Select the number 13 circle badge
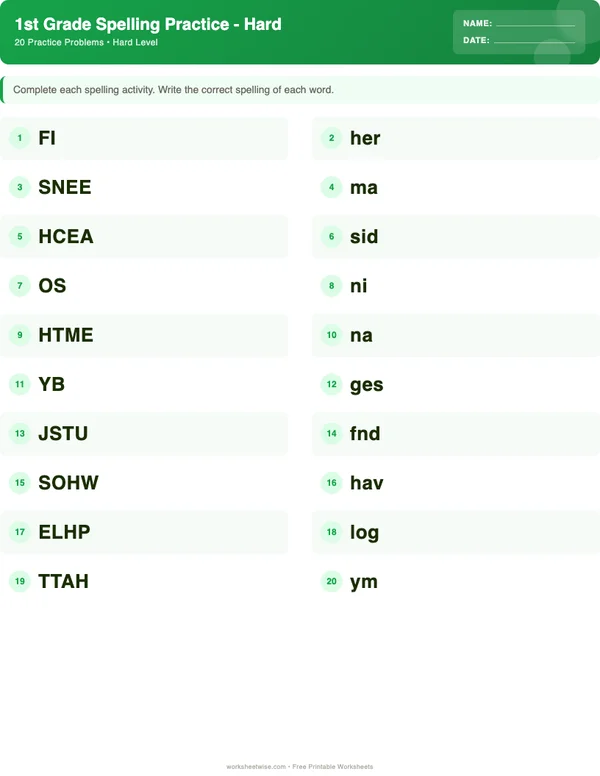The height and width of the screenshot is (776, 600). 19,434
